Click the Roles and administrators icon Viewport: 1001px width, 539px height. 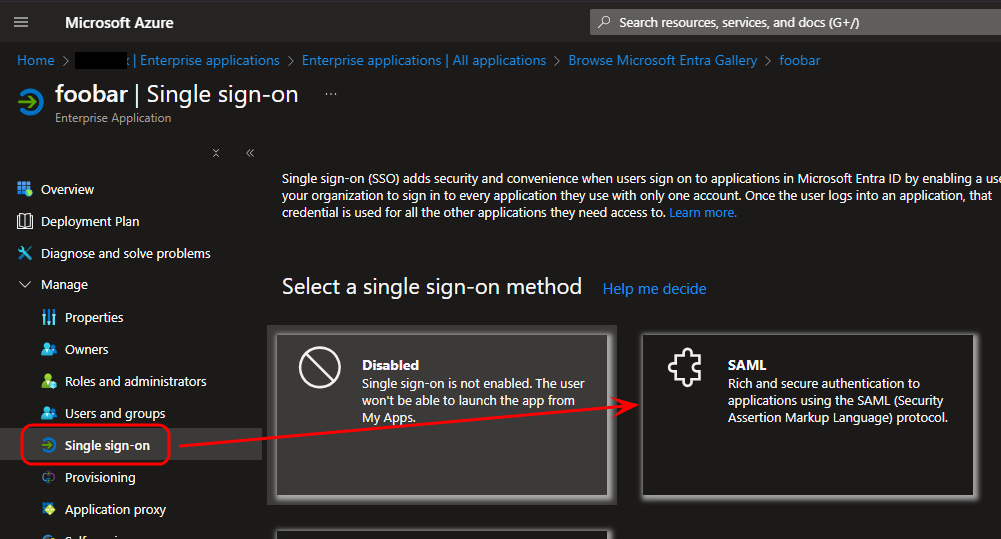(x=49, y=381)
